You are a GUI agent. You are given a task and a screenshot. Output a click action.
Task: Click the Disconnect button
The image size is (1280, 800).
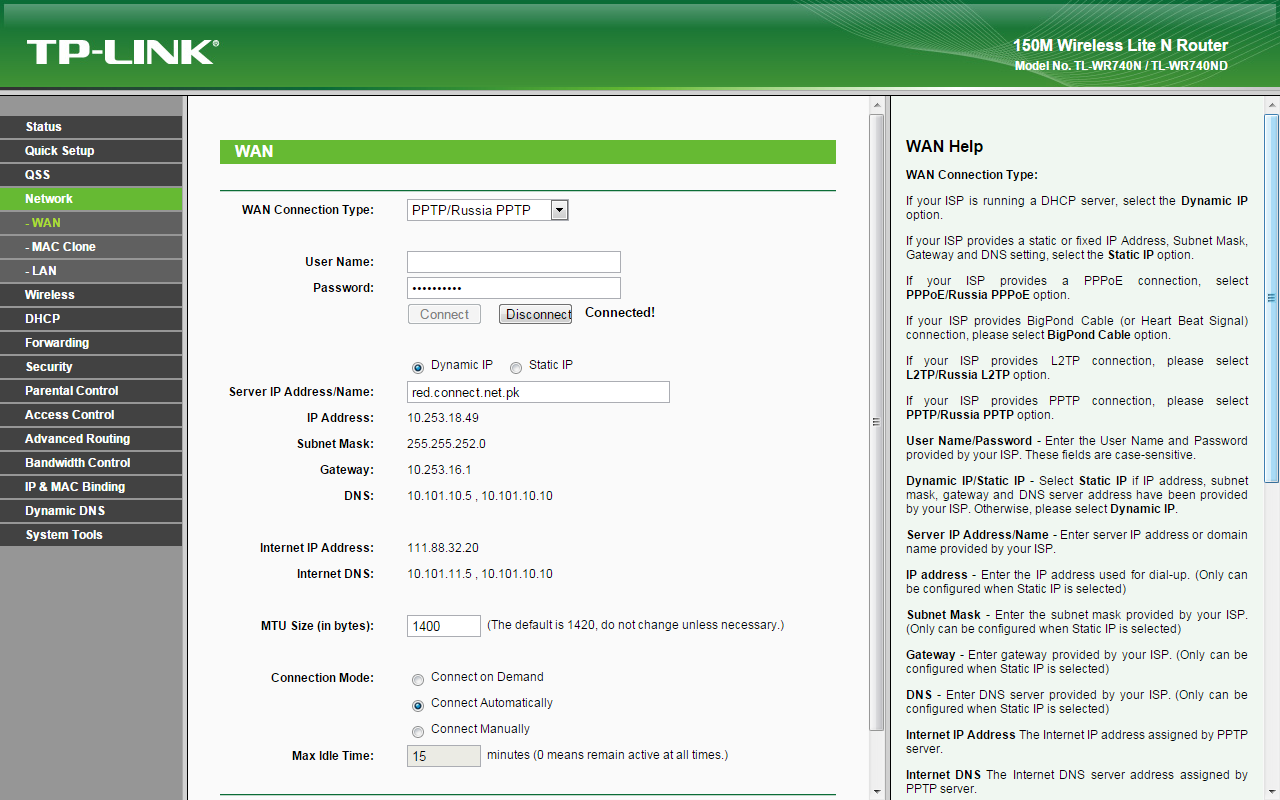click(x=535, y=313)
